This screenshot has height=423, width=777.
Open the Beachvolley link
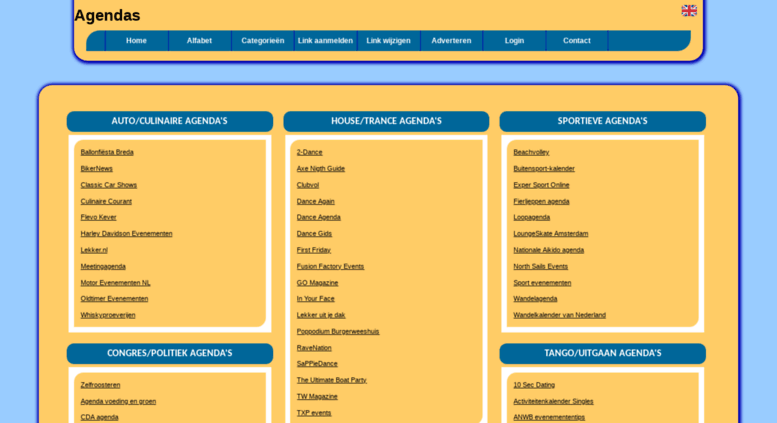pos(531,152)
